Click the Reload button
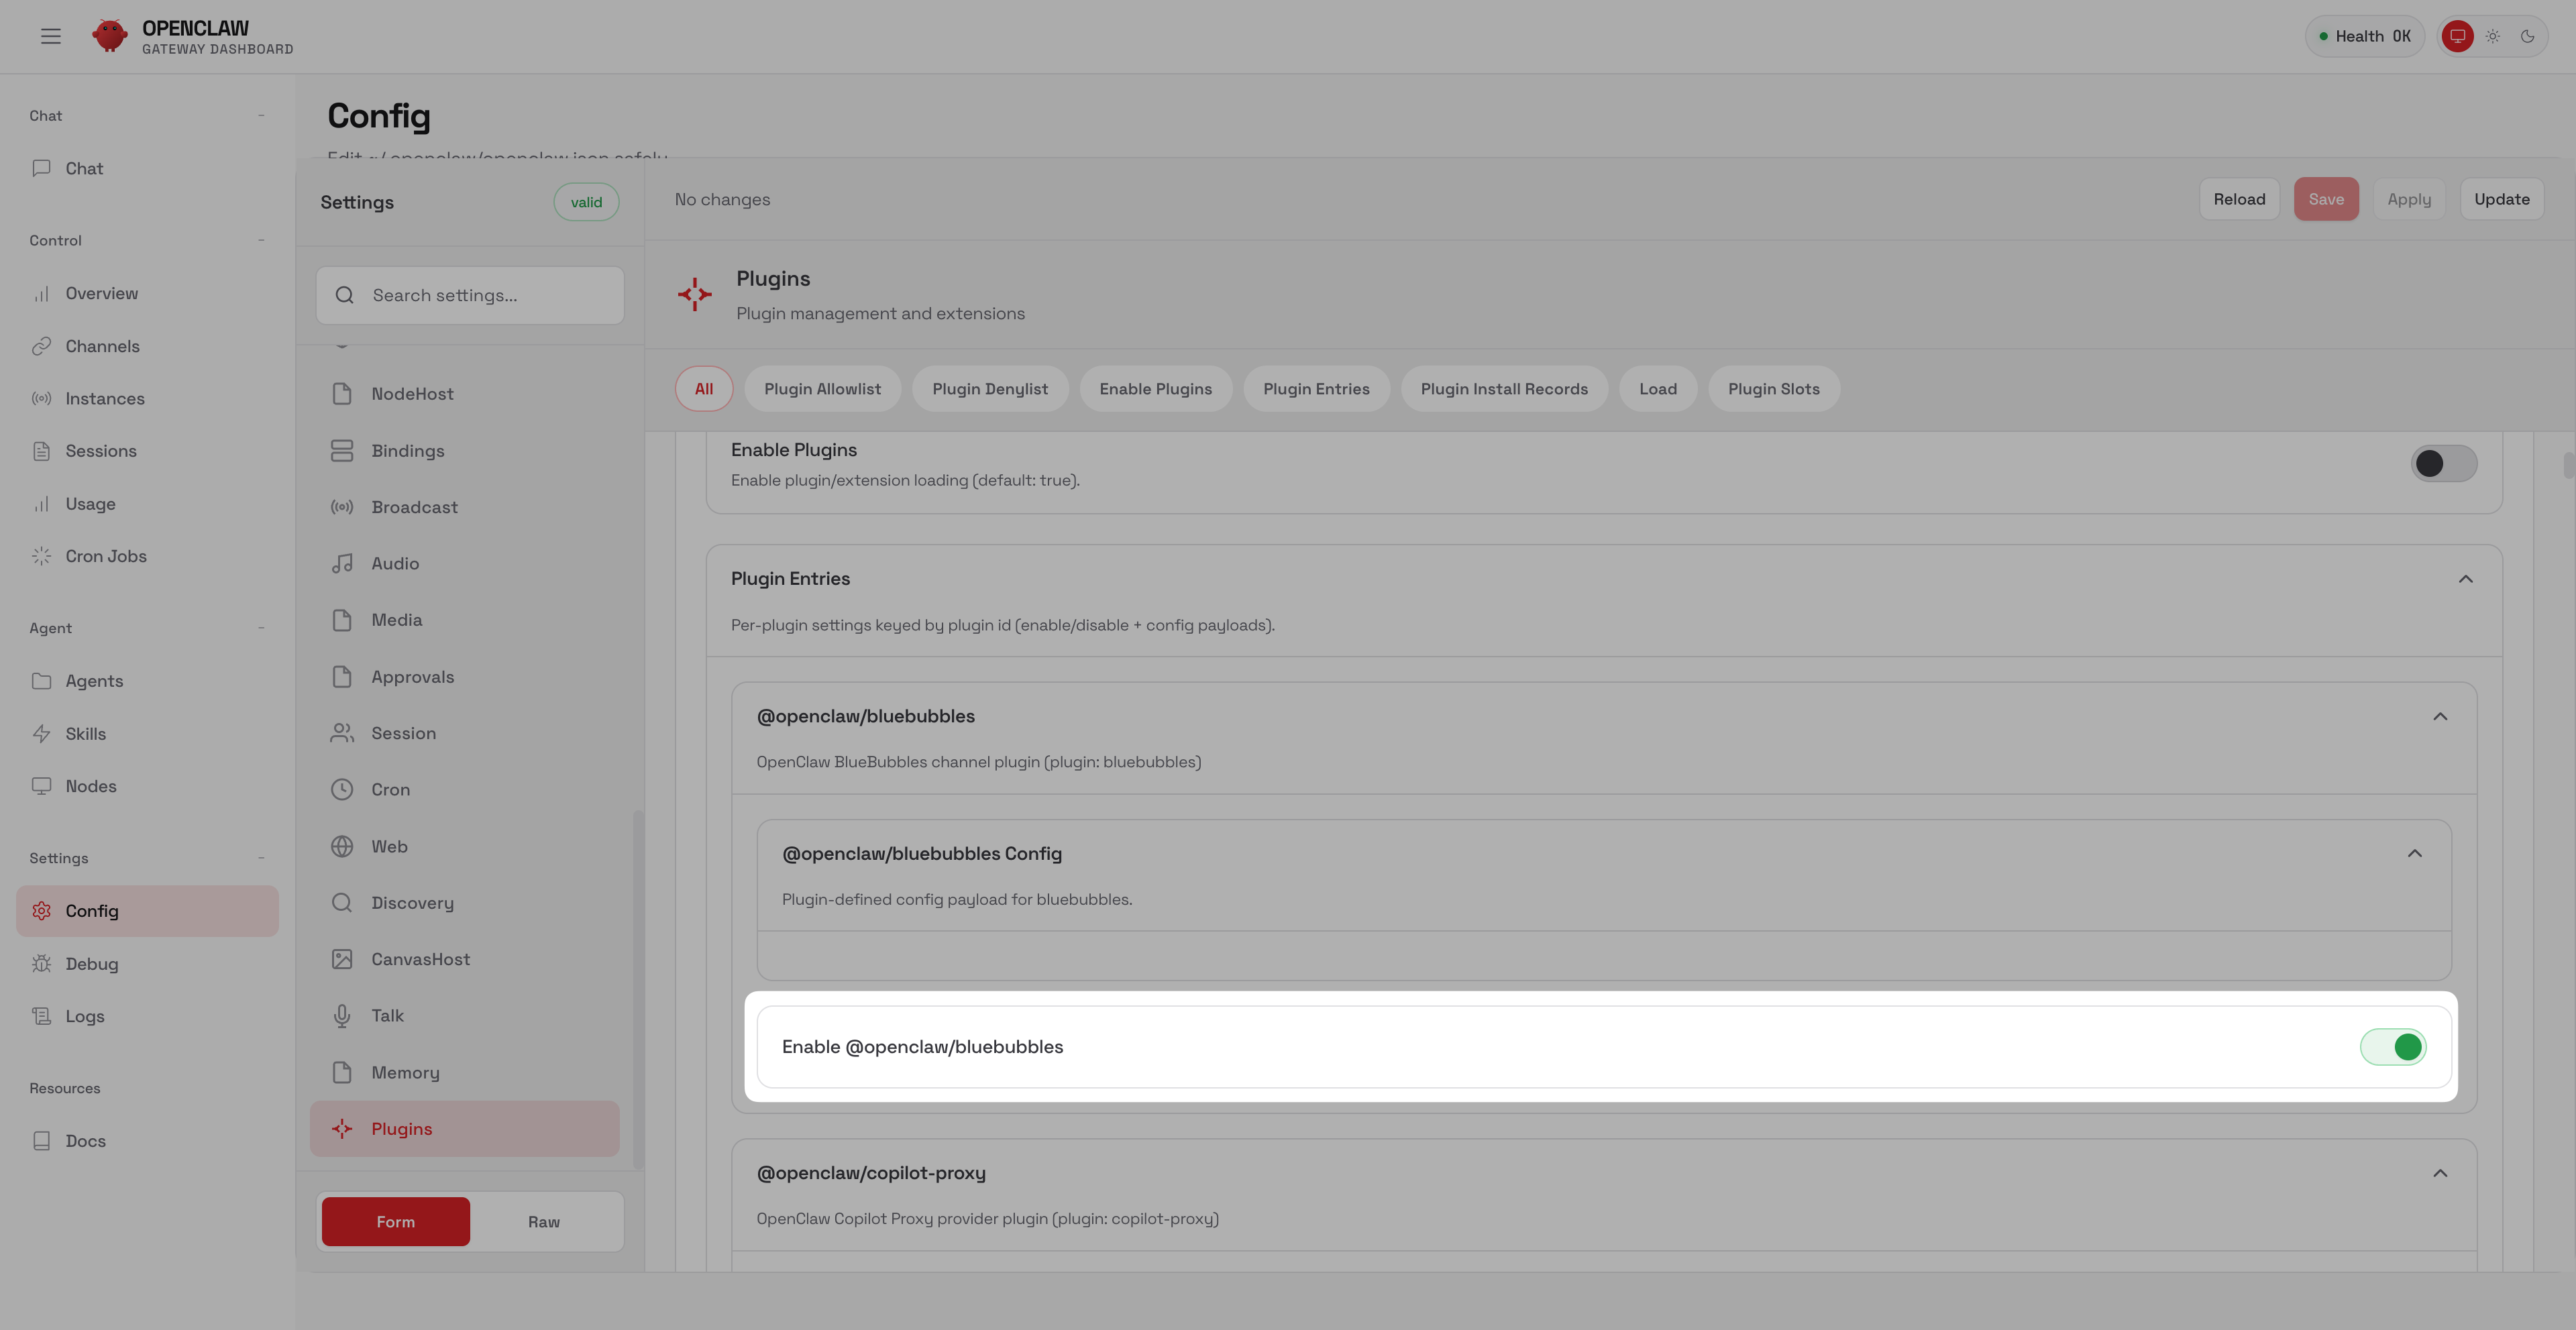Screen dimensions: 2576x1330 tap(2239, 198)
